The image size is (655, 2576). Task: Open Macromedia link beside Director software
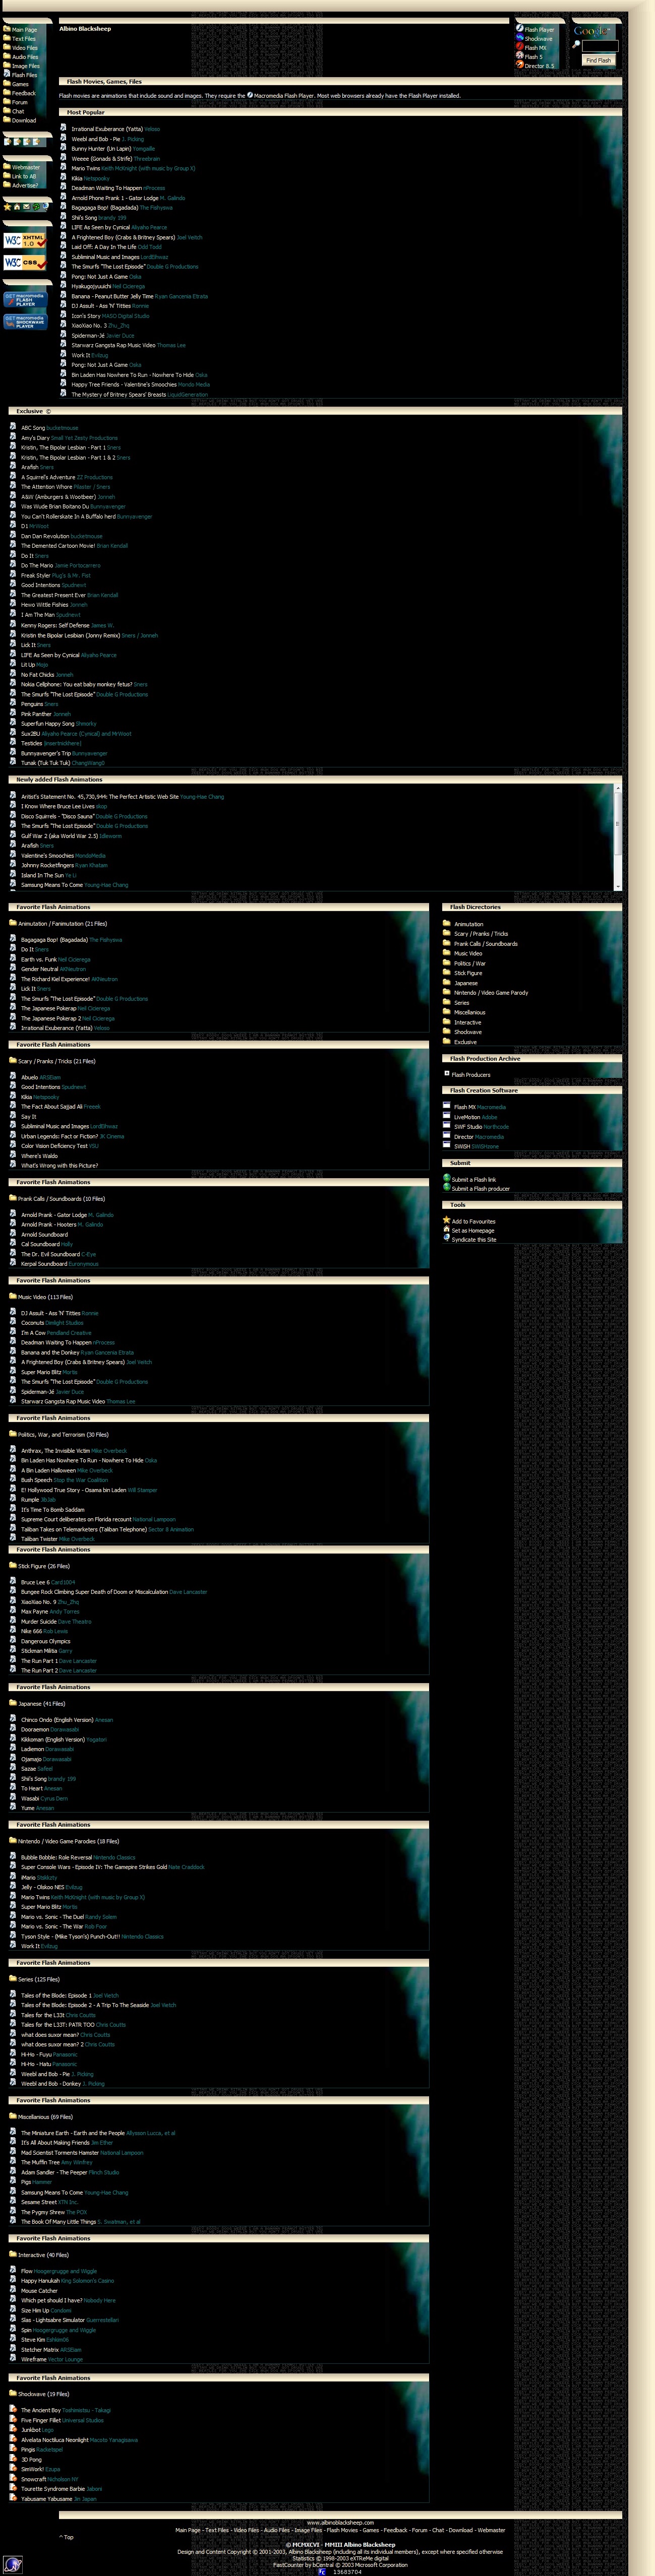point(490,1136)
